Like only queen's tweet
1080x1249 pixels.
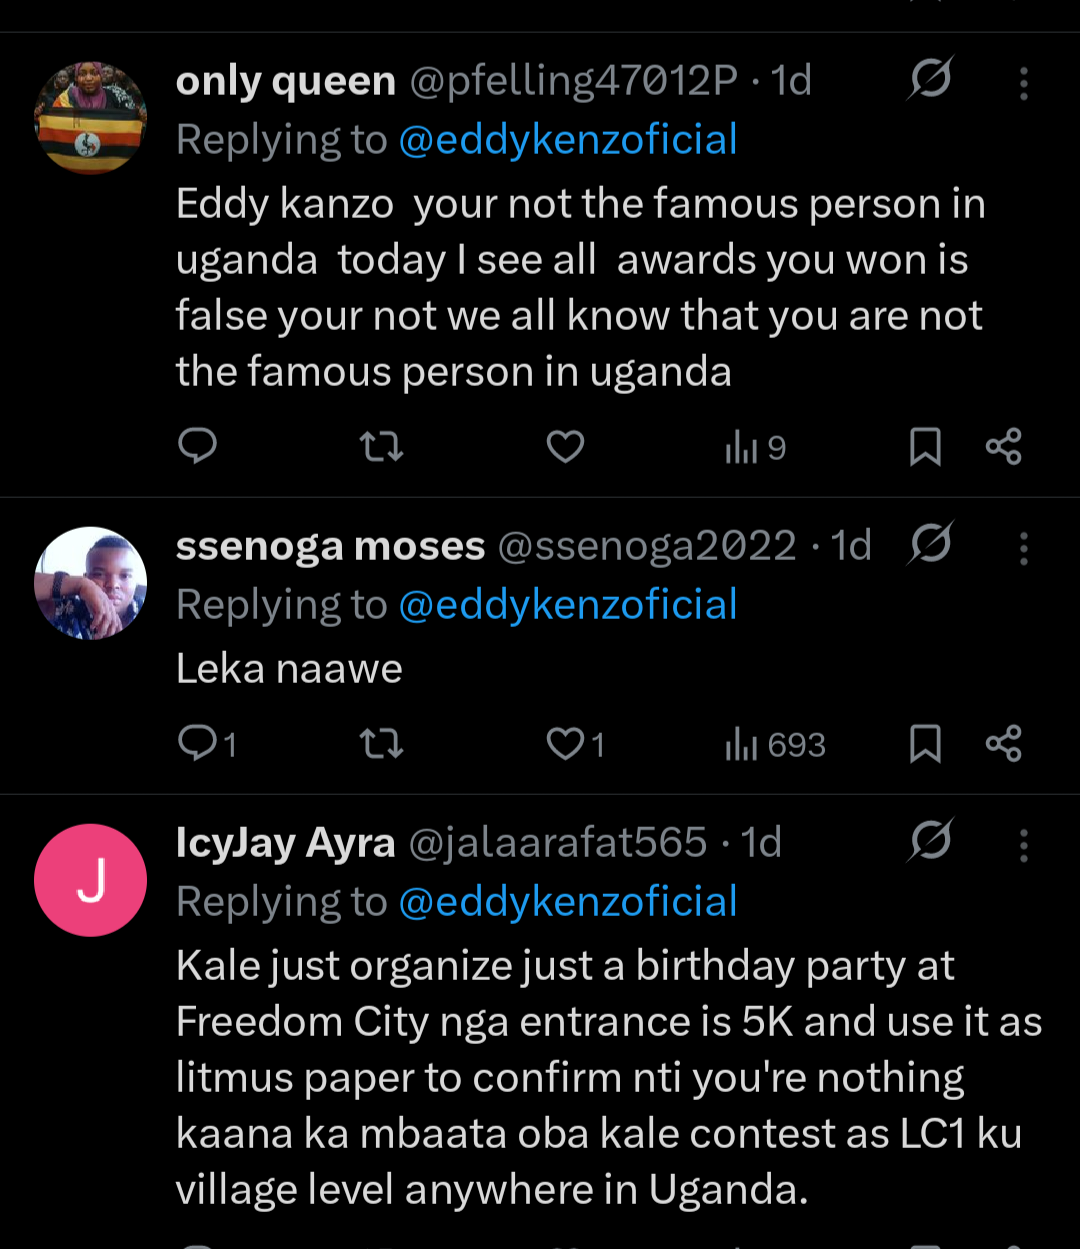tap(565, 446)
